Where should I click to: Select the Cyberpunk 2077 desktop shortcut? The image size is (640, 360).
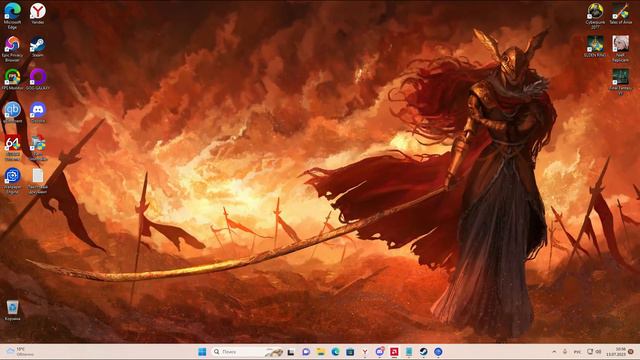click(595, 16)
